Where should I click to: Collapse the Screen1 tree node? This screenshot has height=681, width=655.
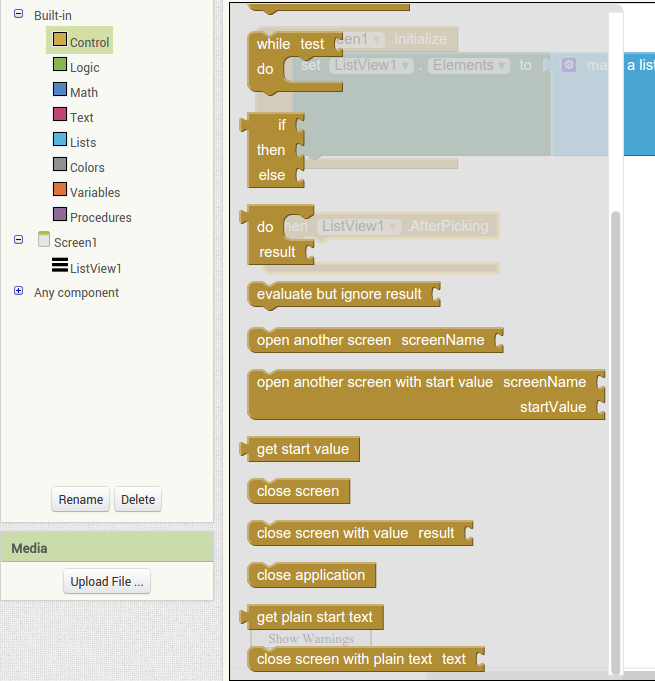click(18, 241)
